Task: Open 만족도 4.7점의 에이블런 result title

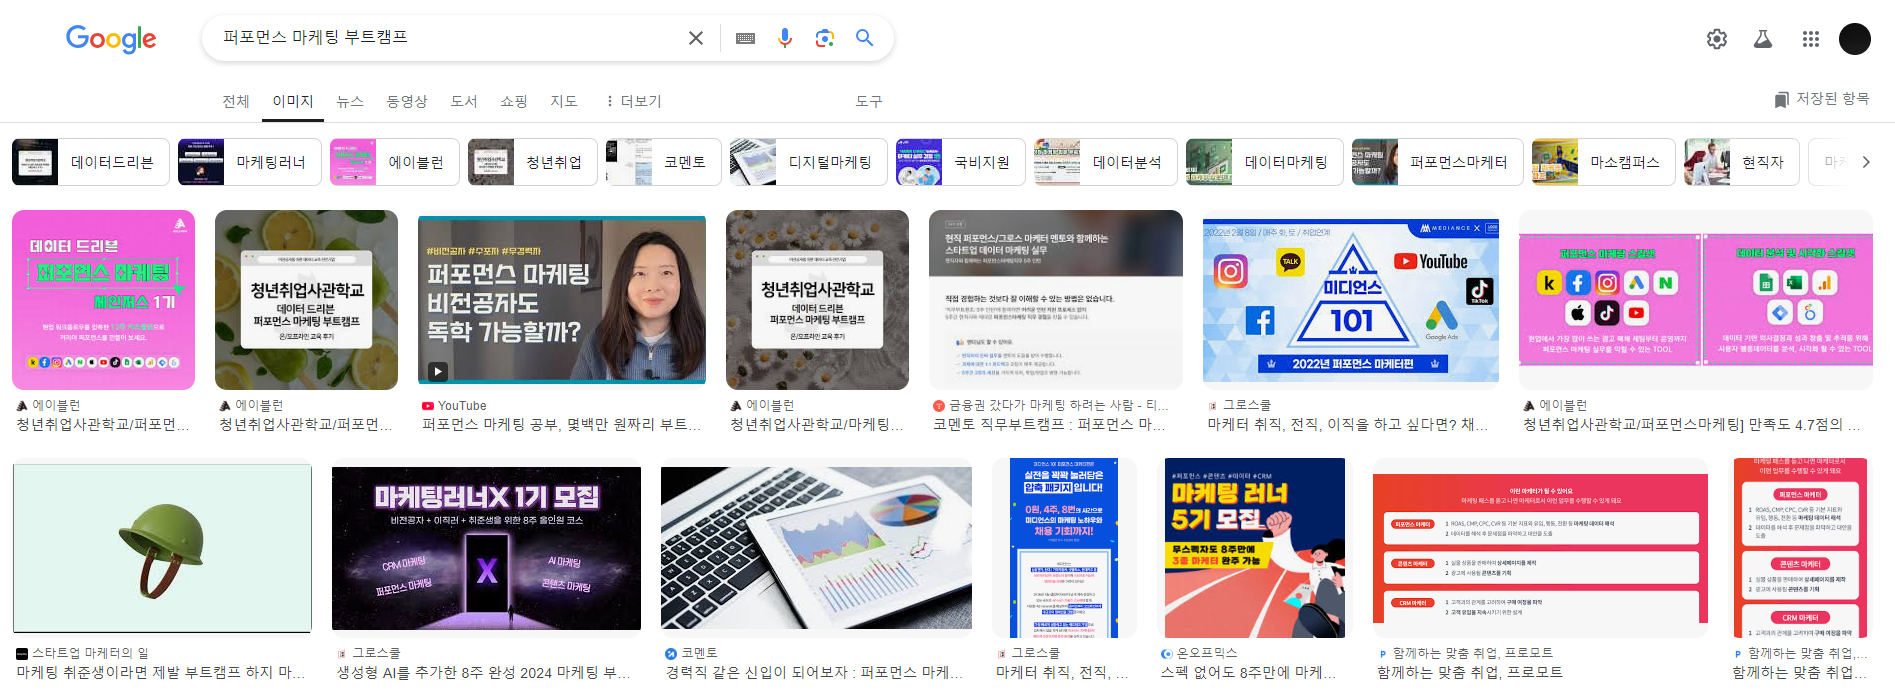Action: coord(1692,425)
